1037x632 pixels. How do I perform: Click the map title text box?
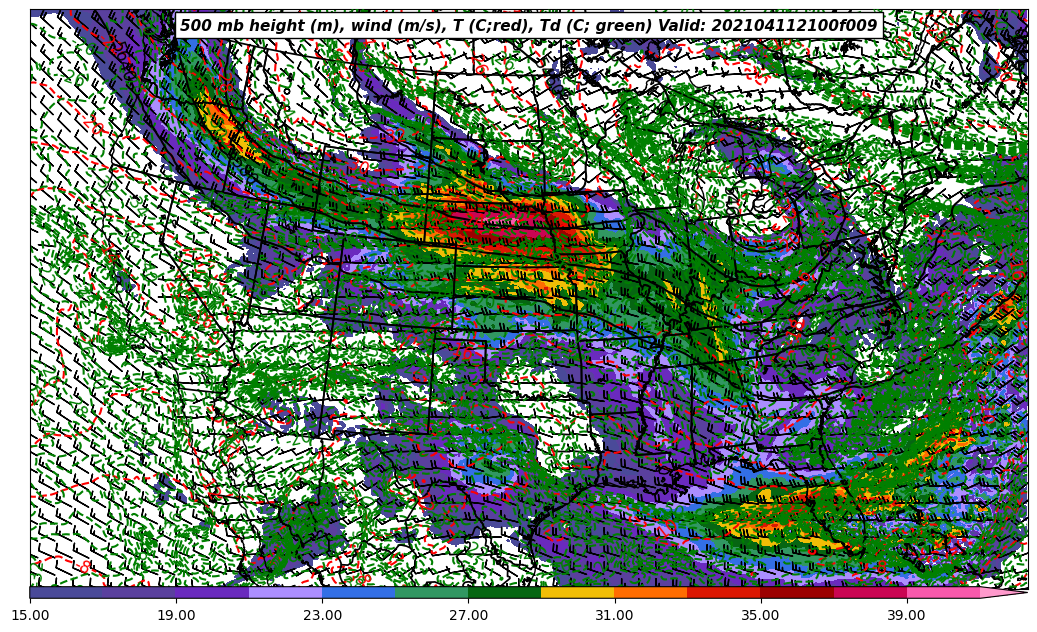(528, 26)
